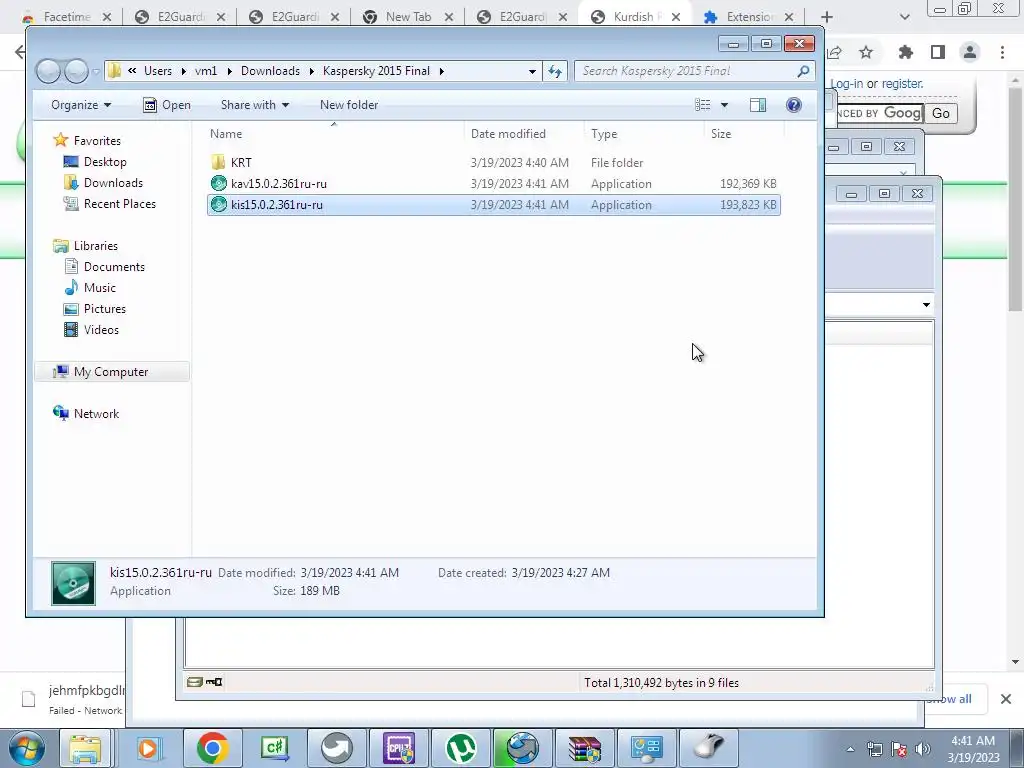Screen dimensions: 1024x768
Task: Open Chrome tab search dropdown arrow
Action: [904, 17]
